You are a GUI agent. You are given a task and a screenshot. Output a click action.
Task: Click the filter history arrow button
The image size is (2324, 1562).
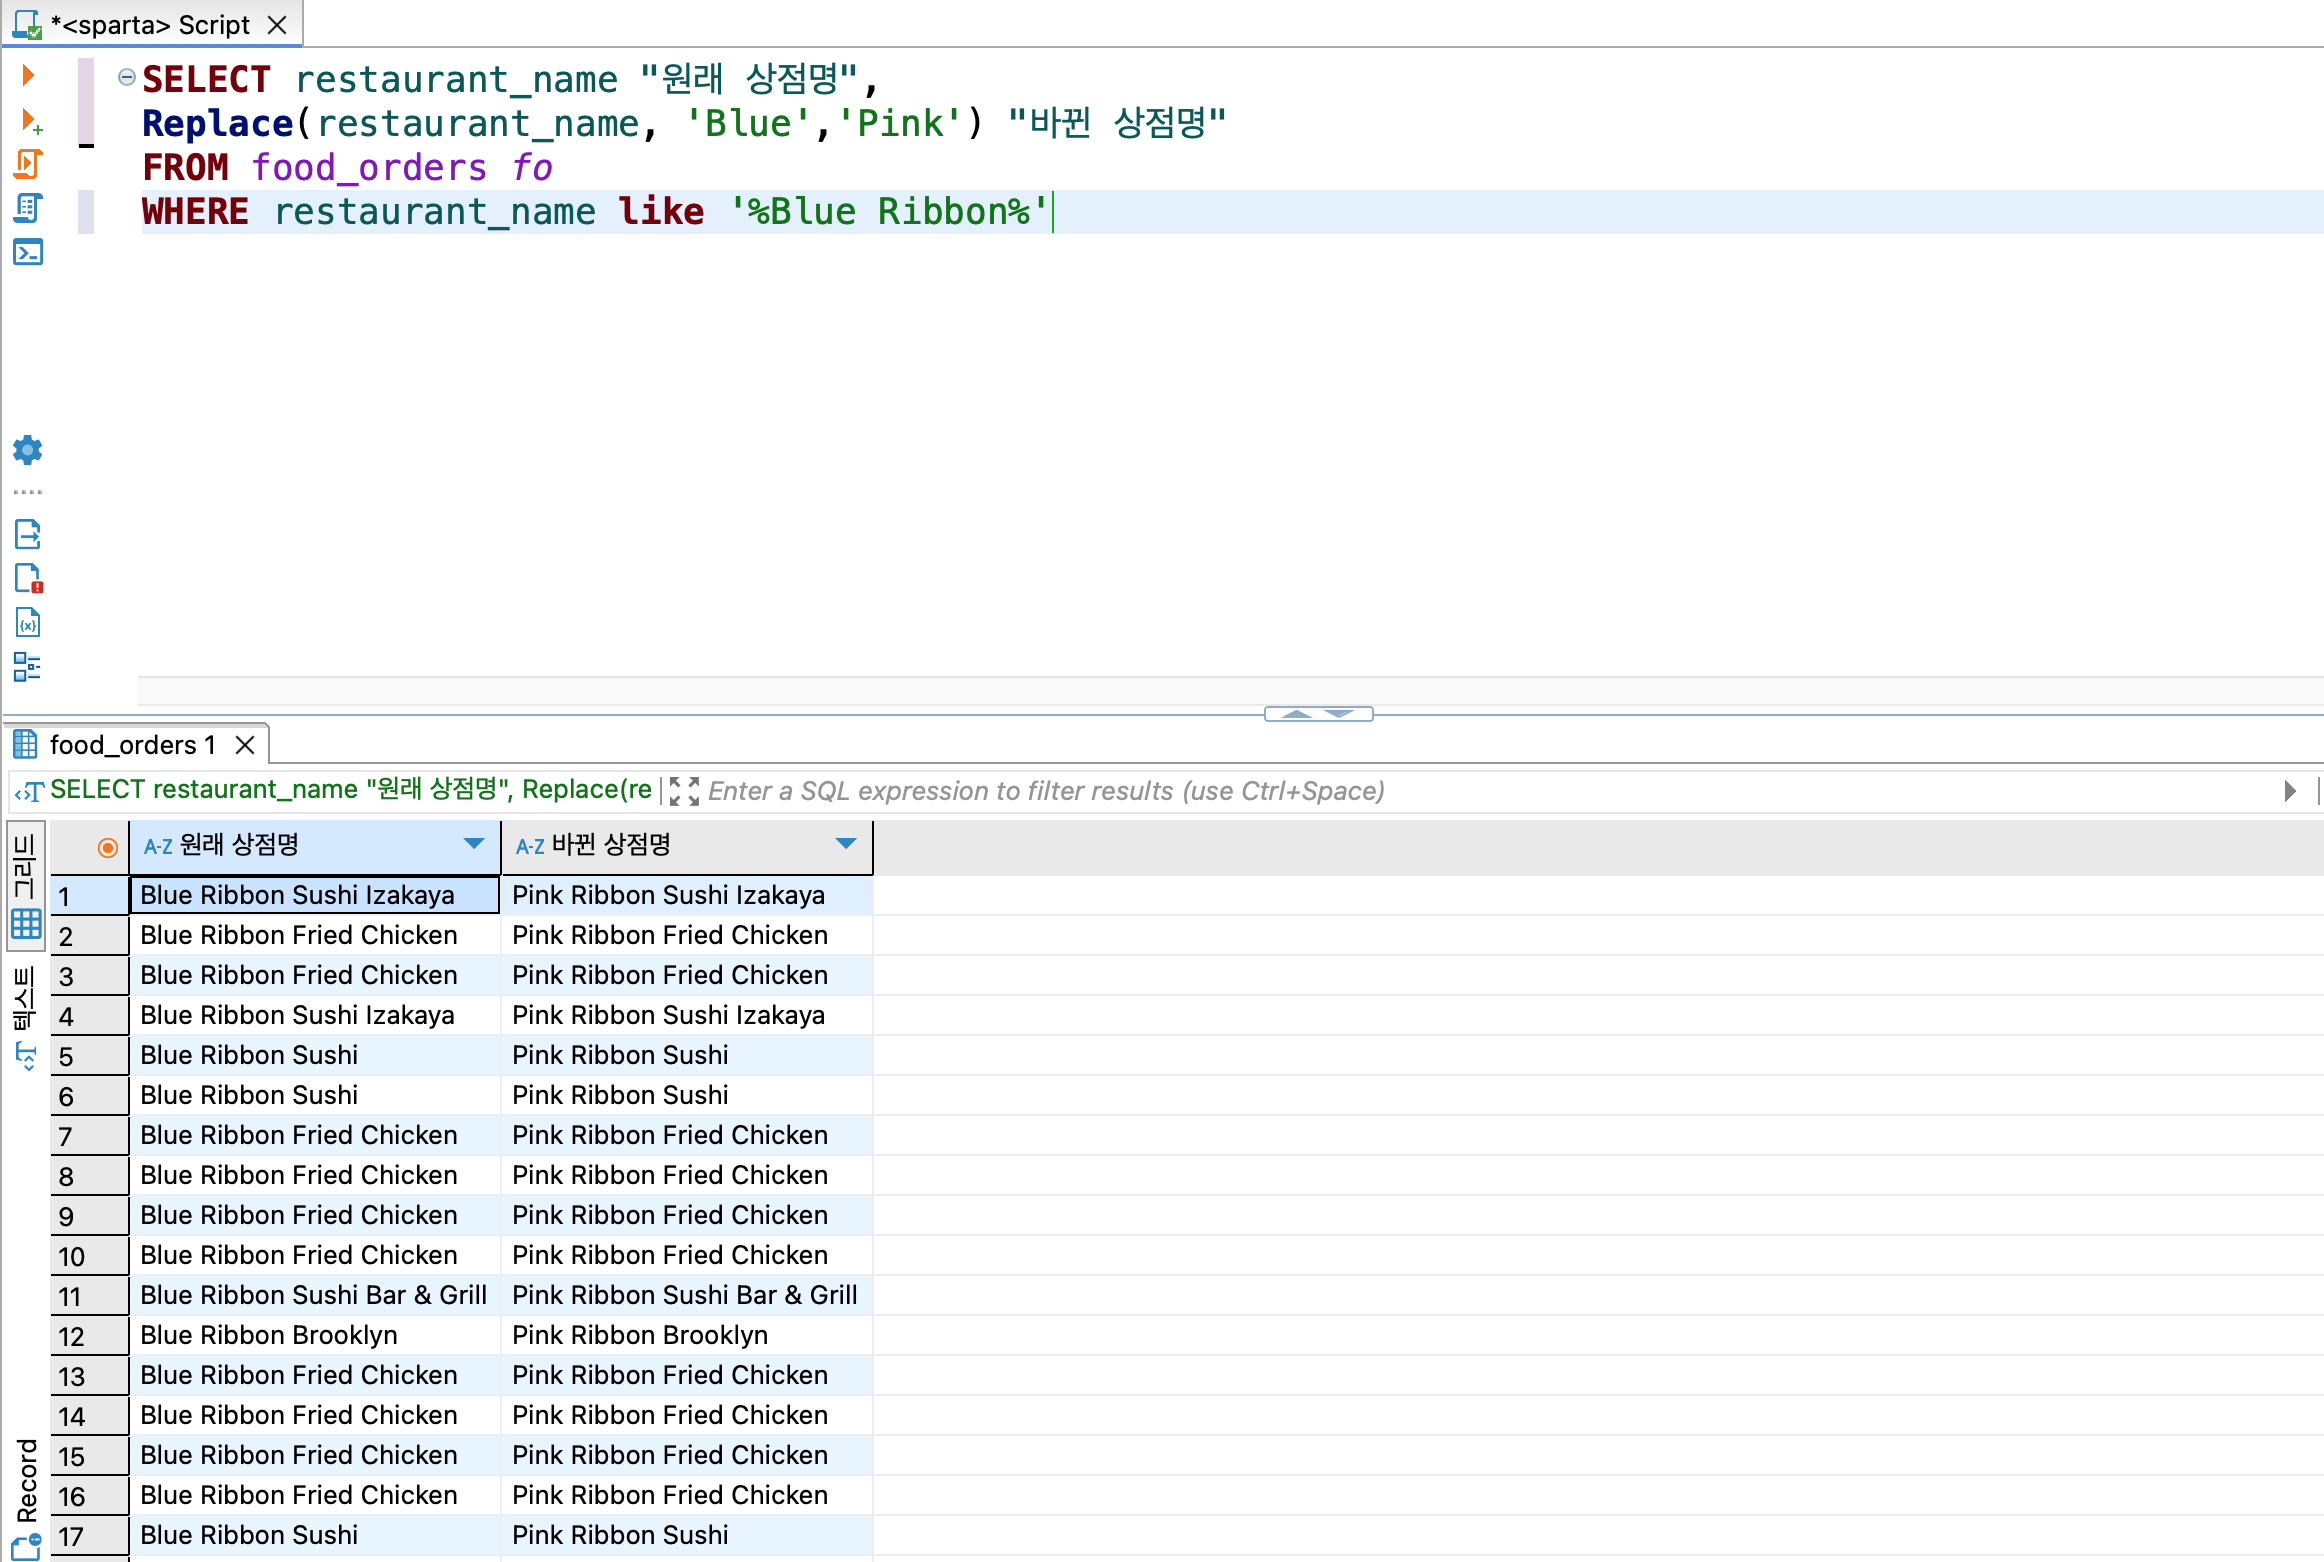(x=2290, y=791)
